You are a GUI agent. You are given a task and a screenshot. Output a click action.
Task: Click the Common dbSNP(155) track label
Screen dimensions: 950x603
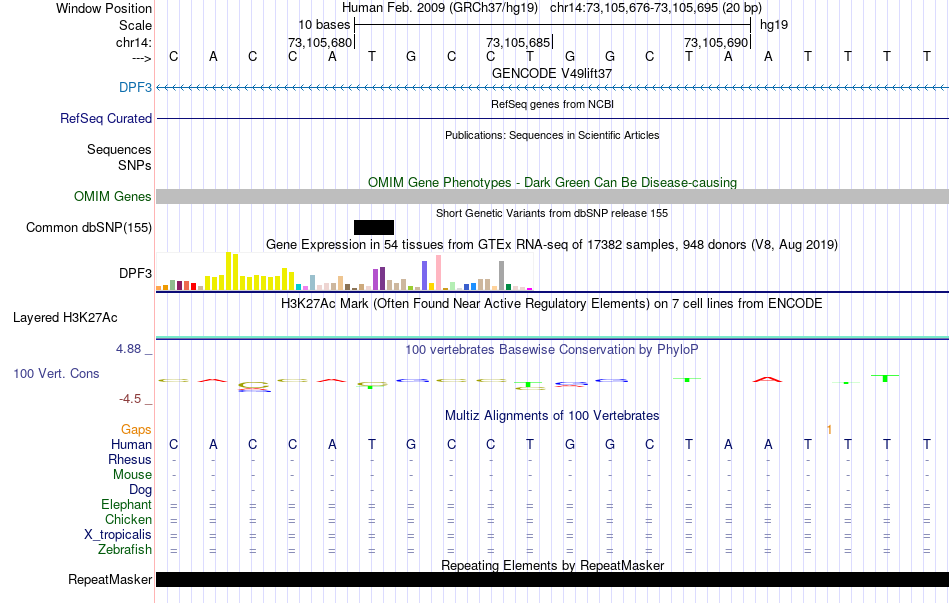(x=89, y=227)
